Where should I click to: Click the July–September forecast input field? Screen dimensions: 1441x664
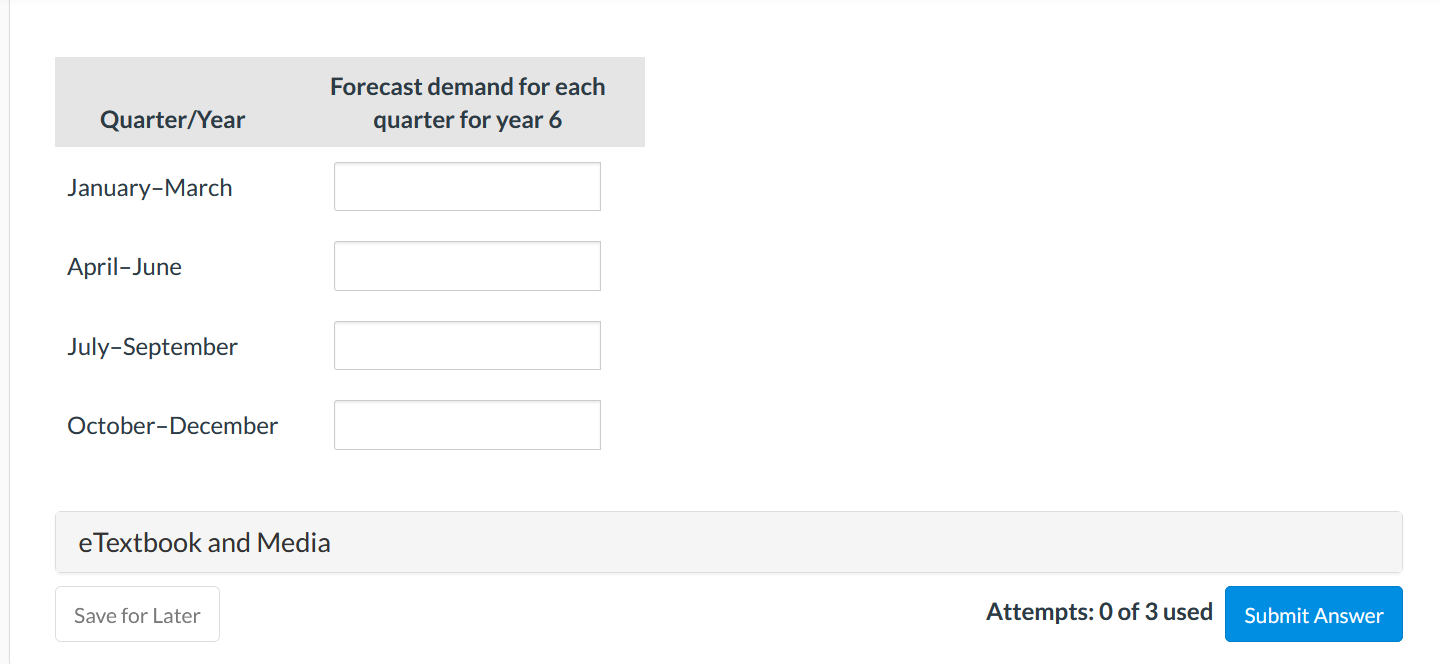[467, 346]
